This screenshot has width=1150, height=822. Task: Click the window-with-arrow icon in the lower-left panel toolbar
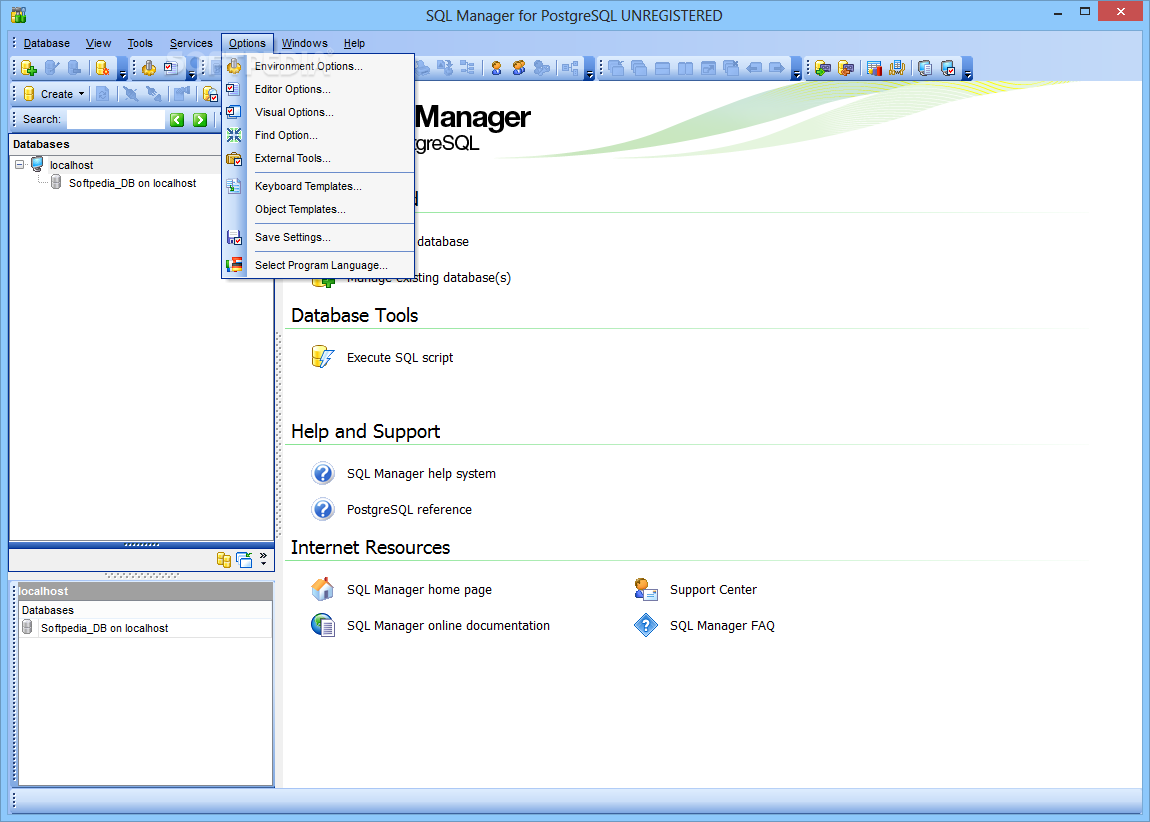tap(244, 559)
